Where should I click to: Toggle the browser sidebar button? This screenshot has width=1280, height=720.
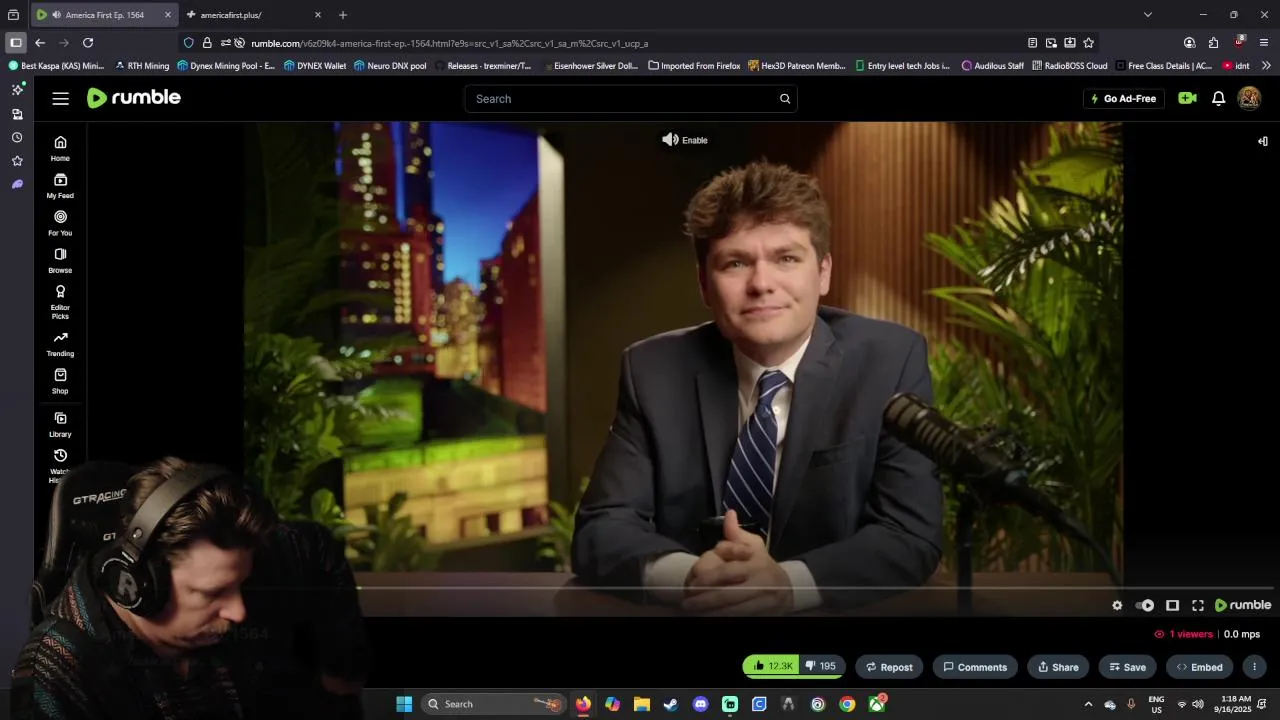[15, 43]
